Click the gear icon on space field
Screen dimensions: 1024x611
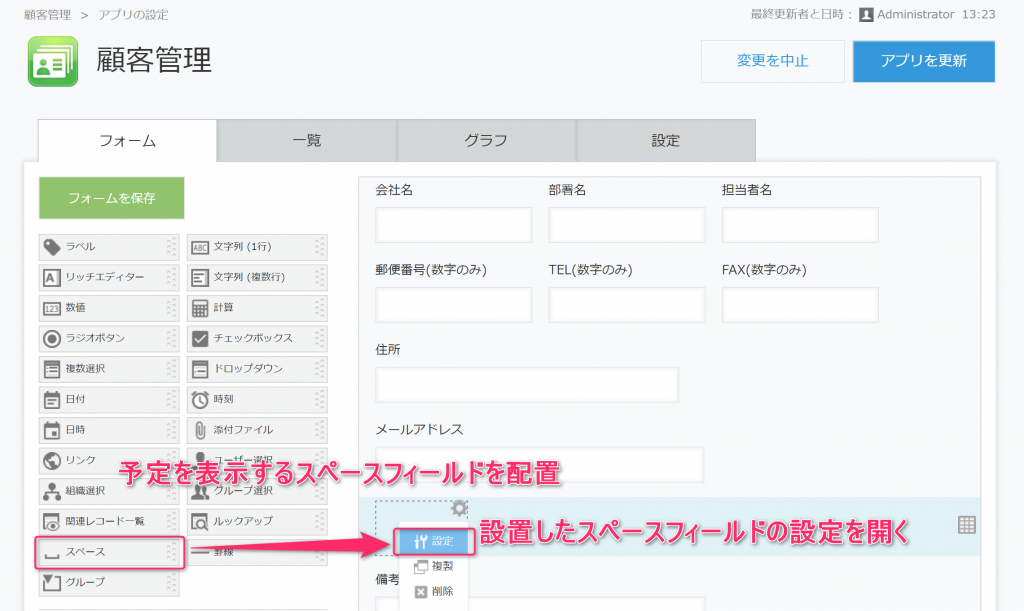(460, 508)
